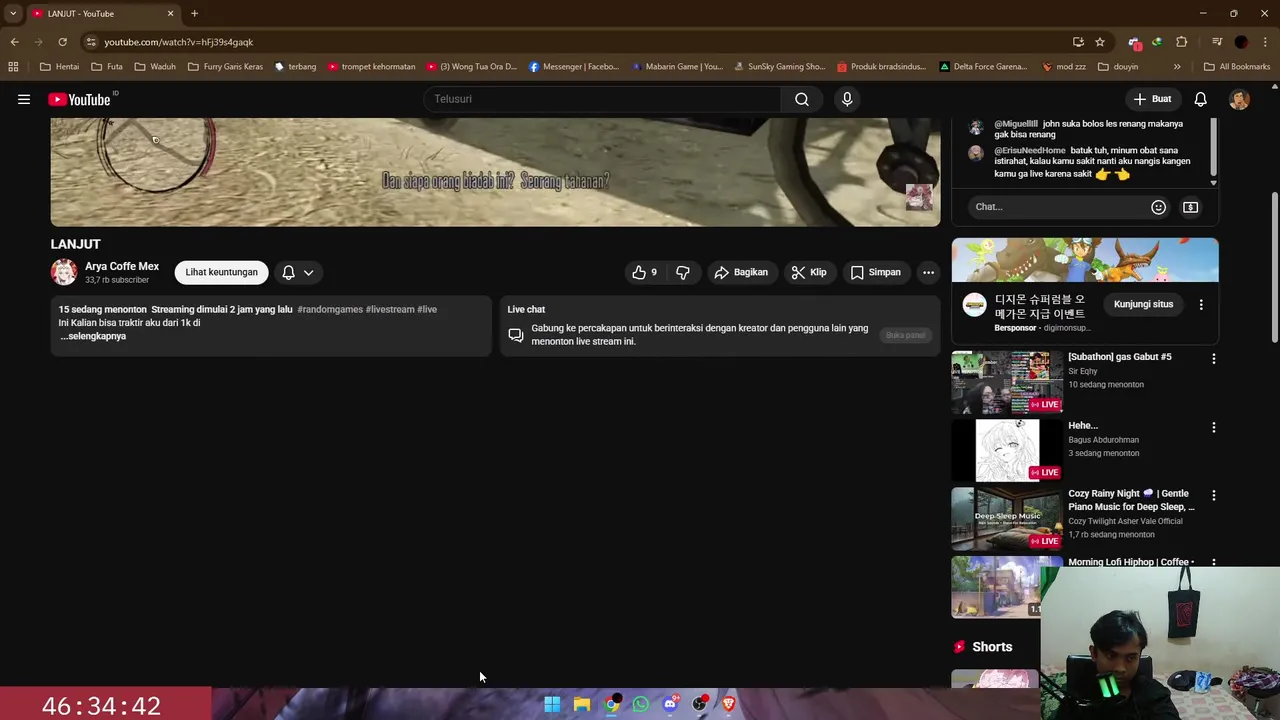Open site information icon in address bar
Viewport: 1280px width, 720px height.
click(x=91, y=42)
